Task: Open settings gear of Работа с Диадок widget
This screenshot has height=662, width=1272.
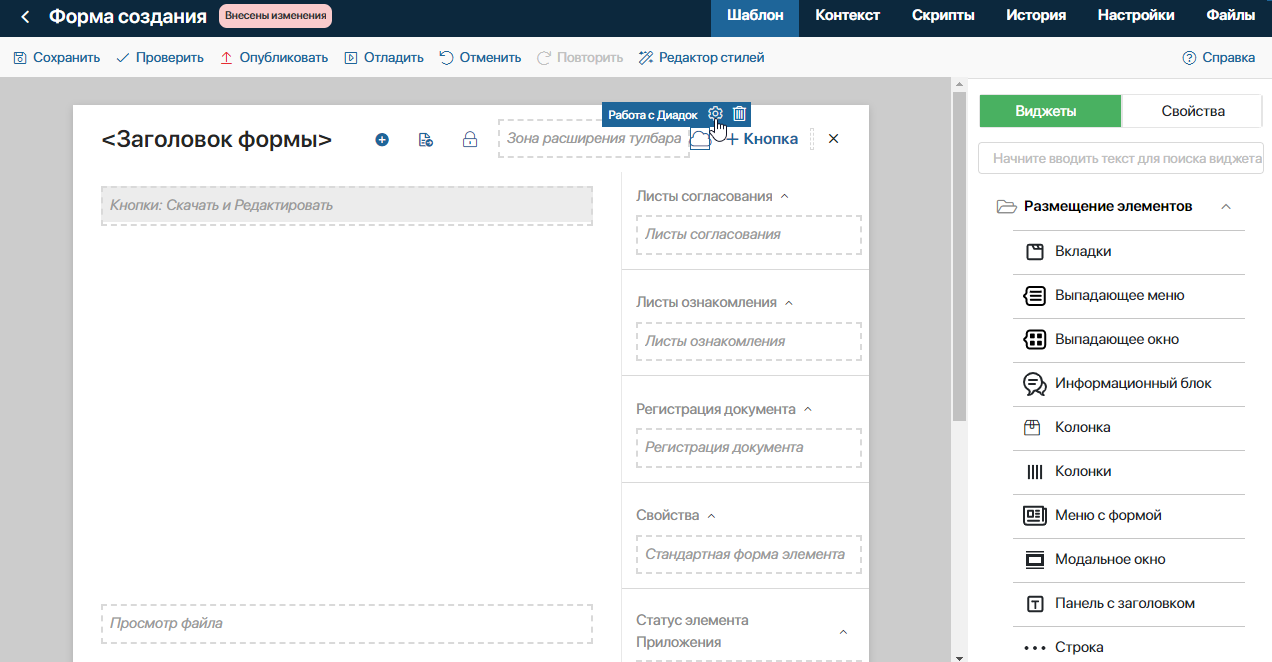Action: tap(715, 114)
